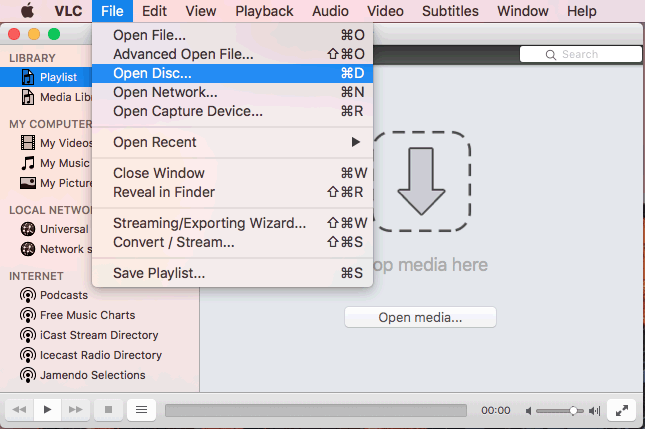Click the next track button
Screen dimensions: 645x429
[76, 410]
